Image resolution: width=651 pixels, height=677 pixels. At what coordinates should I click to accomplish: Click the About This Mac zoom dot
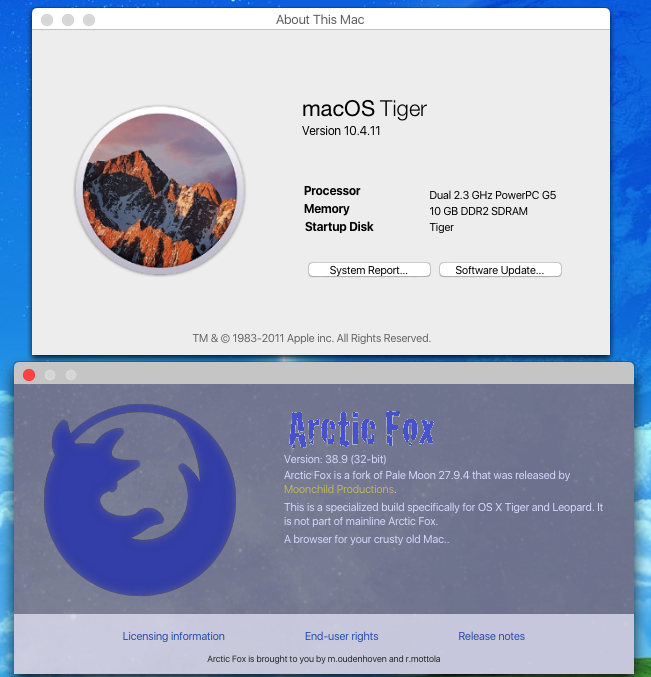[x=89, y=20]
